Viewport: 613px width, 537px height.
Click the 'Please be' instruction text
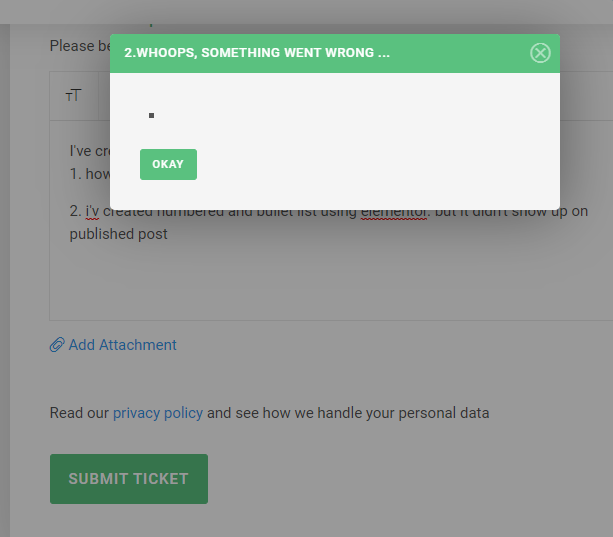80,46
